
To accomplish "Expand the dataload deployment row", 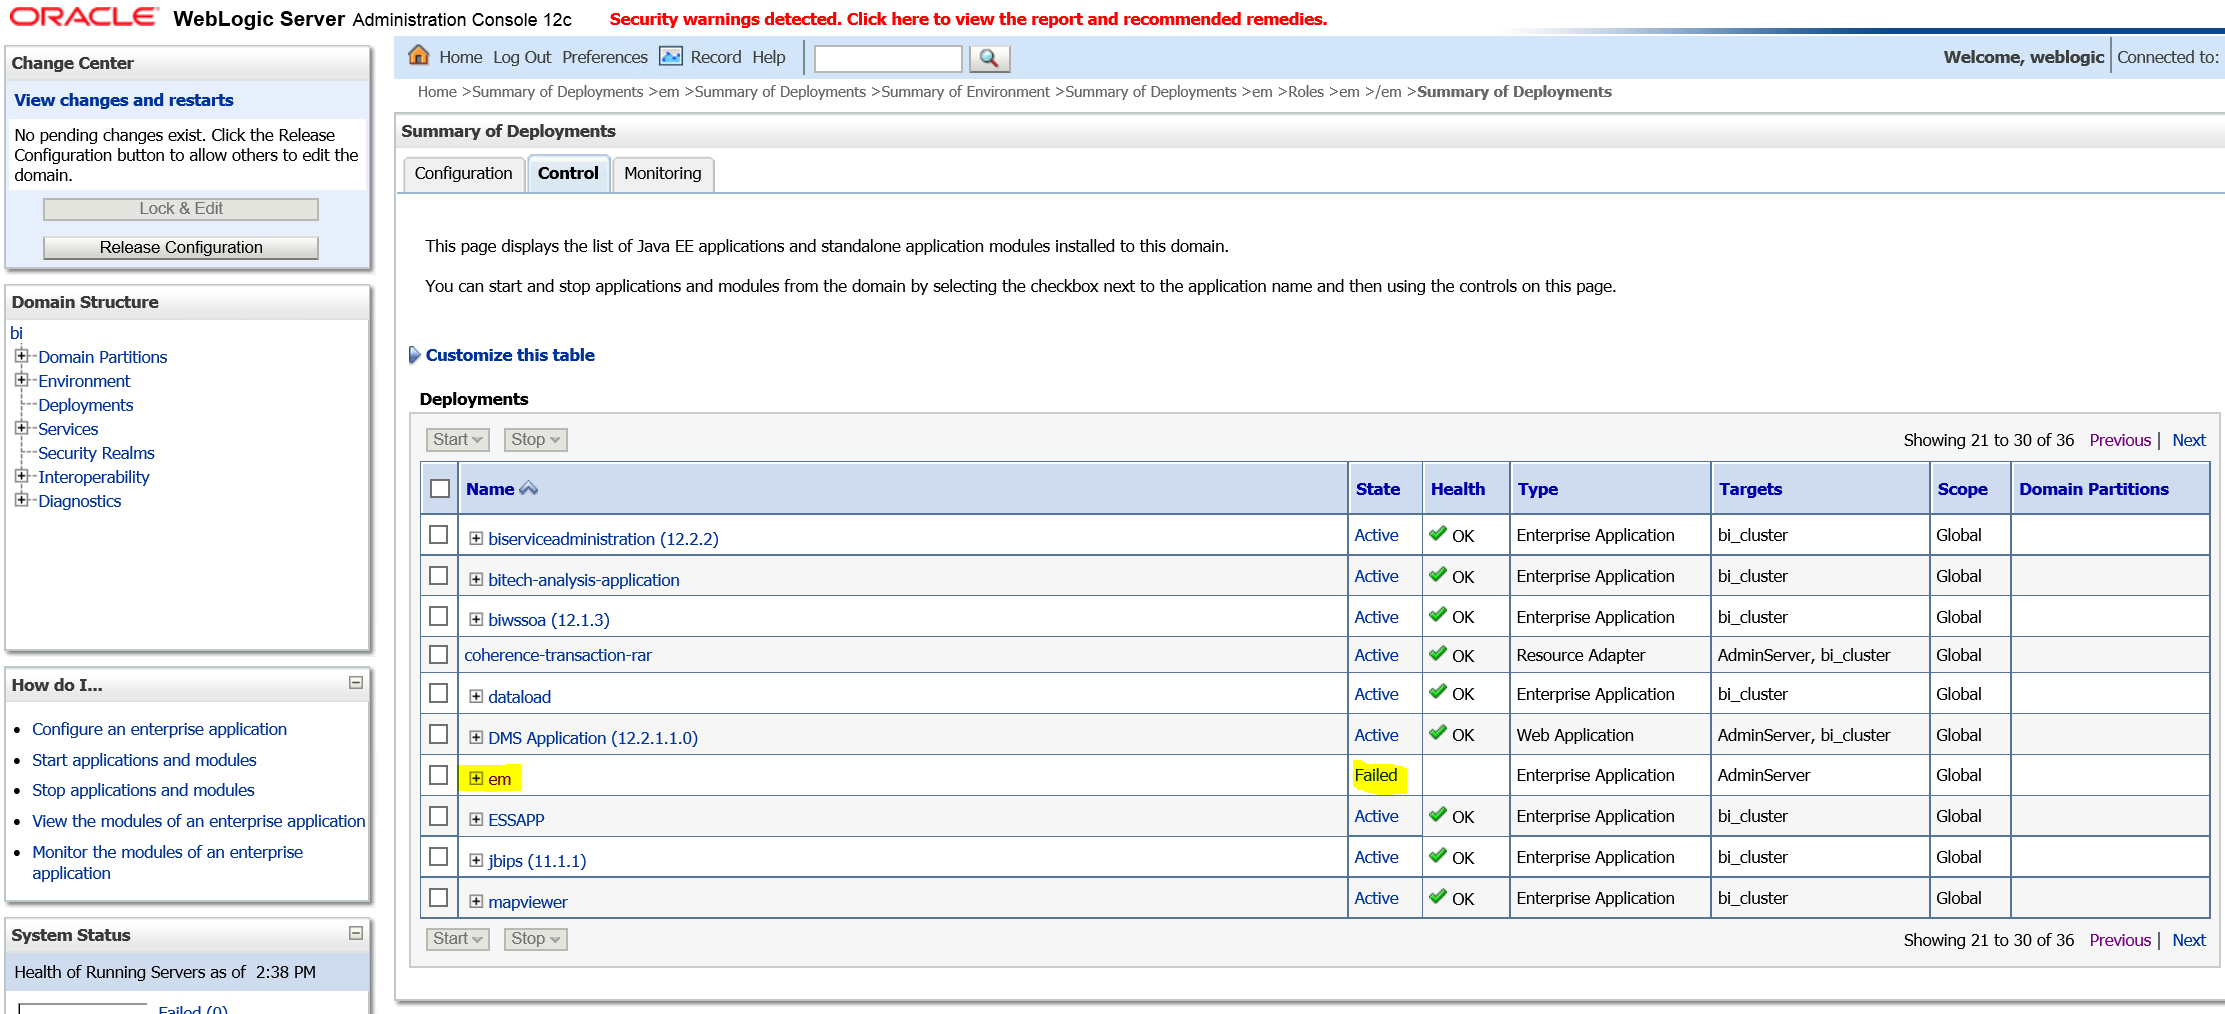I will (476, 696).
